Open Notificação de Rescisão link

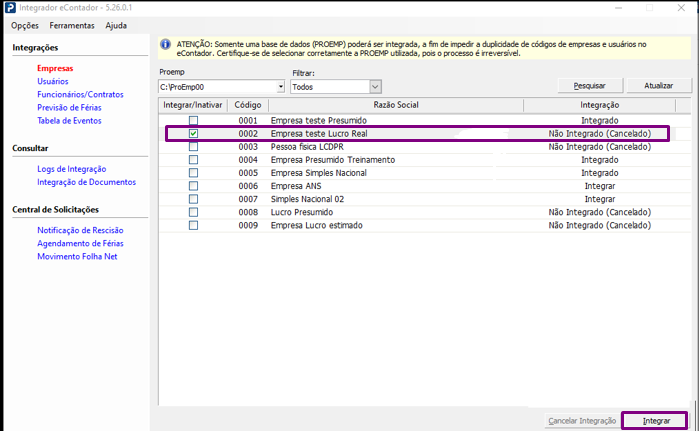78,230
